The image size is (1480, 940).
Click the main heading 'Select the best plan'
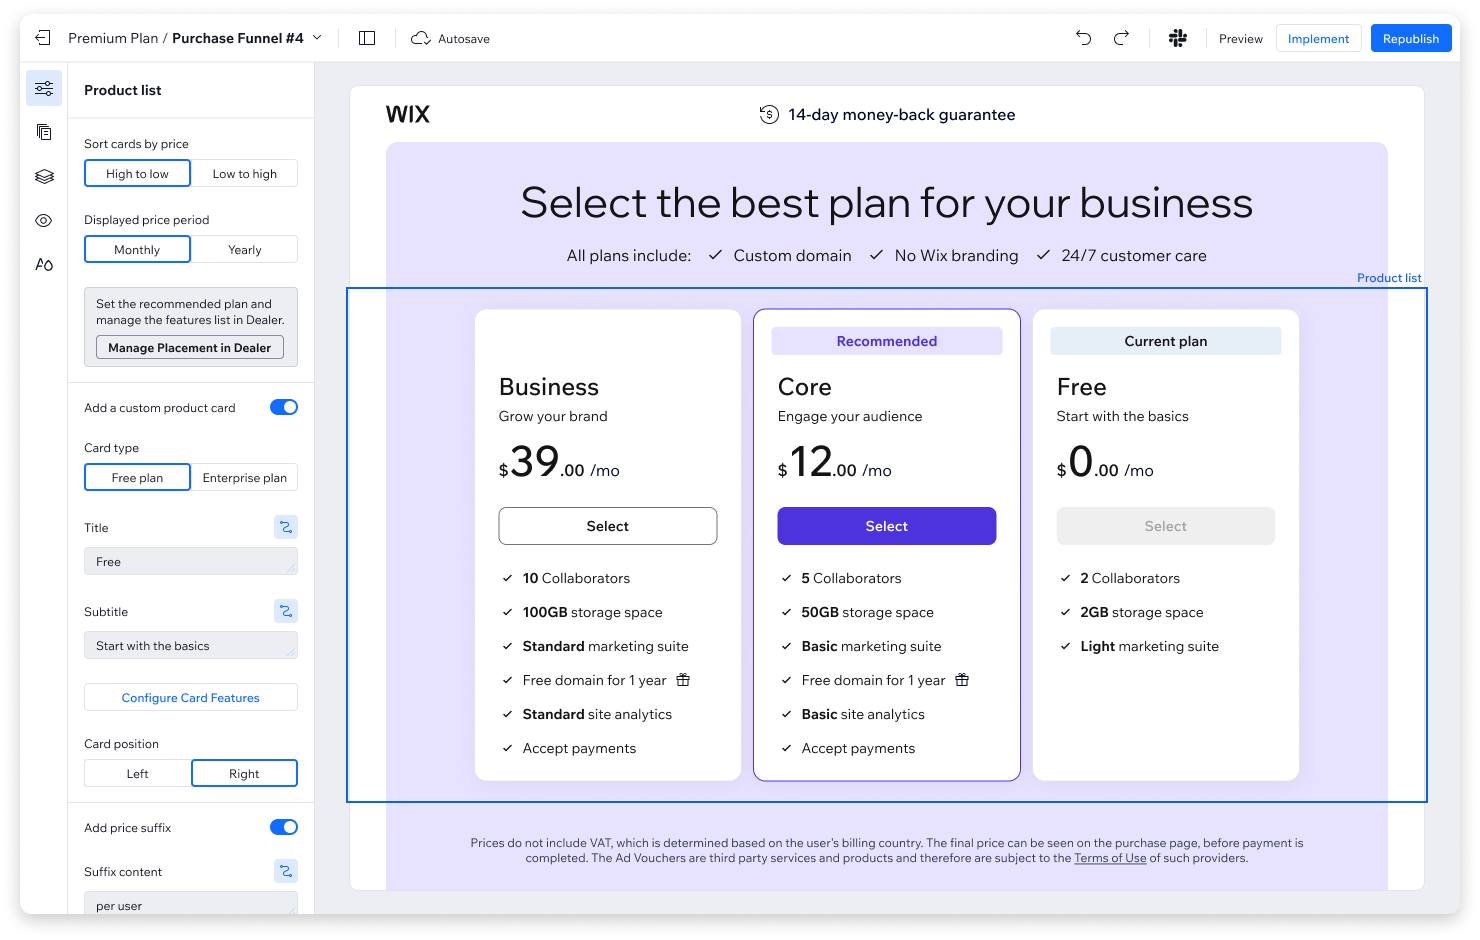(x=887, y=203)
